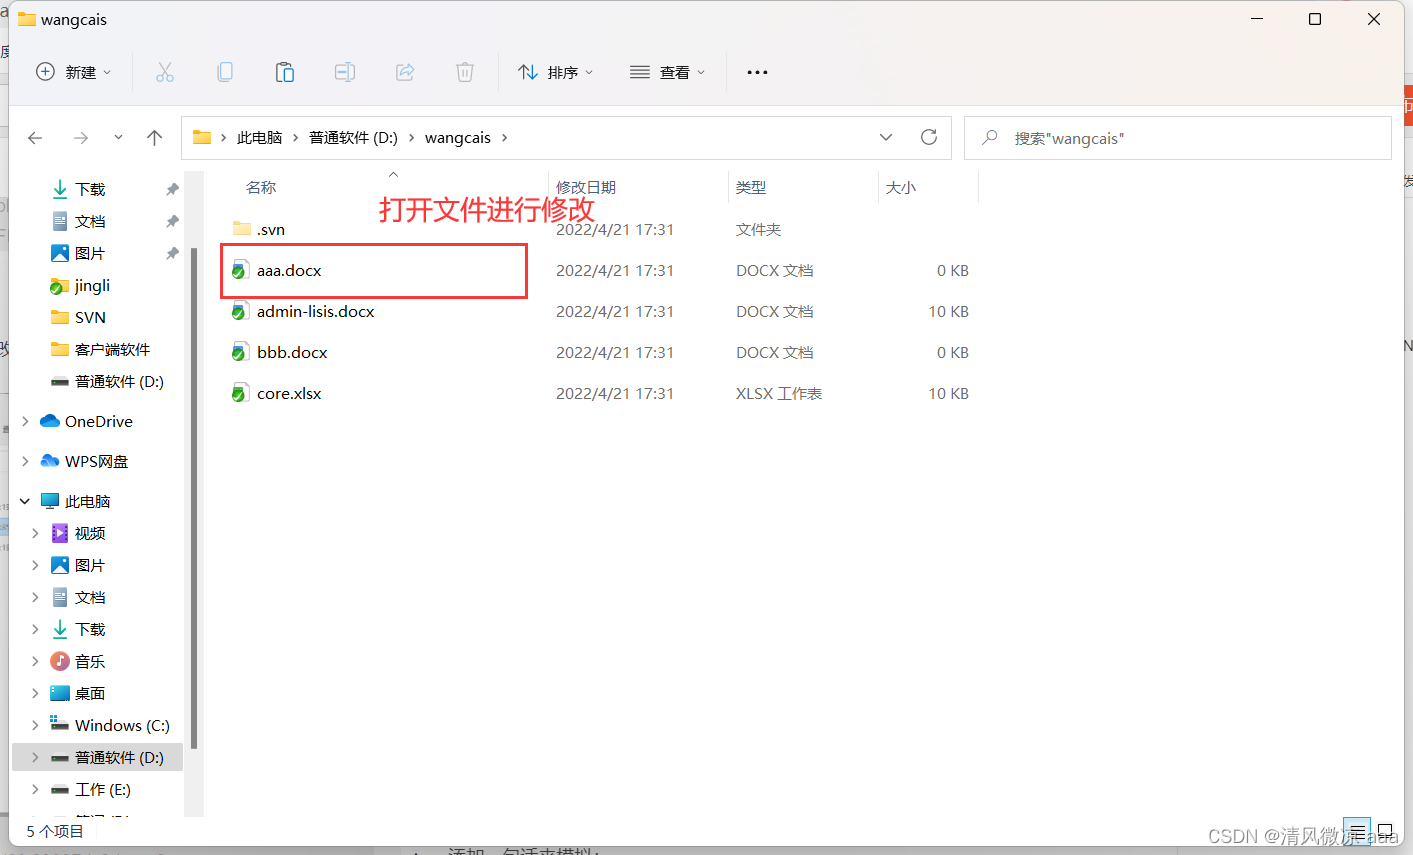The width and height of the screenshot is (1413, 855).
Task: Sort by the 名称 column header
Action: (x=261, y=187)
